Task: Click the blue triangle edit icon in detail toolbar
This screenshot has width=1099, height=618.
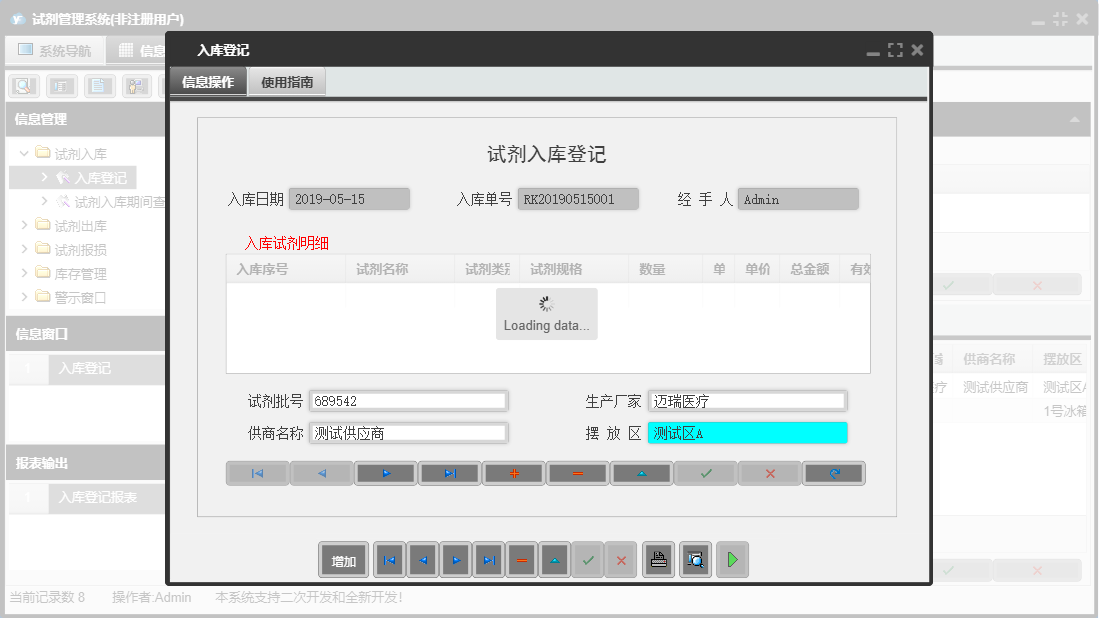Action: (641, 472)
